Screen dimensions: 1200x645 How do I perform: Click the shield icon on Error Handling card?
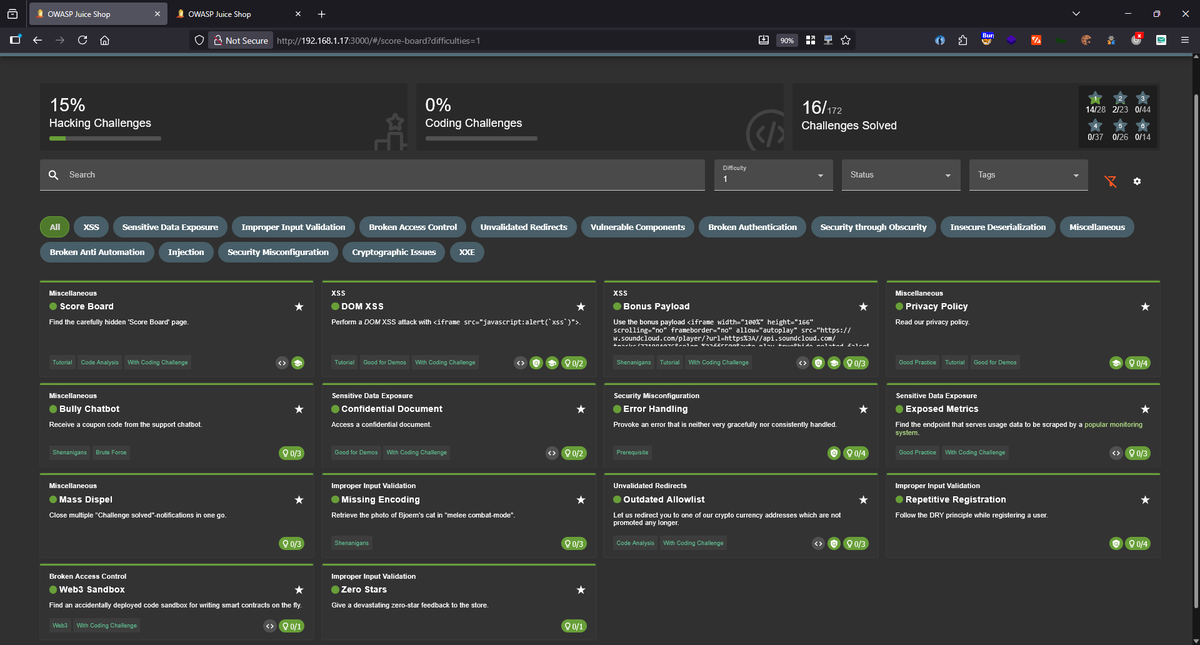[833, 453]
